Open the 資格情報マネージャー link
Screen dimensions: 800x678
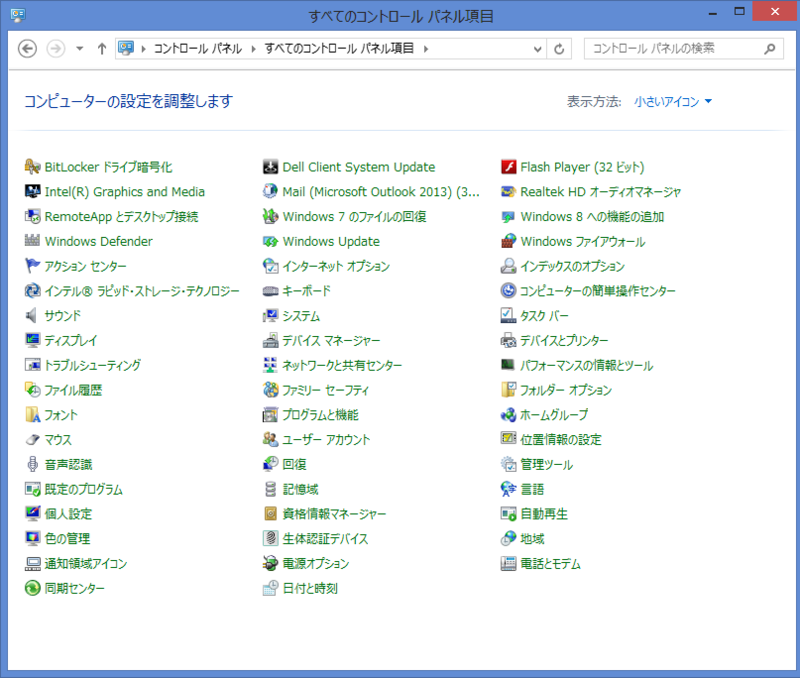334,514
